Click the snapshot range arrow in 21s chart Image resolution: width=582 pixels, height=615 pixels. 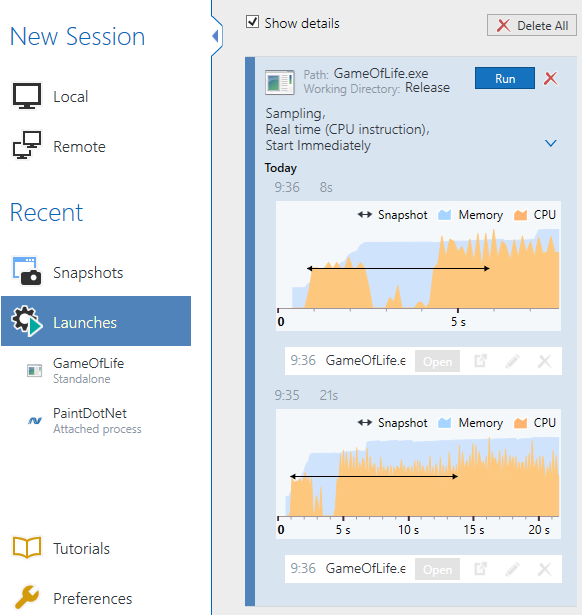click(x=374, y=476)
